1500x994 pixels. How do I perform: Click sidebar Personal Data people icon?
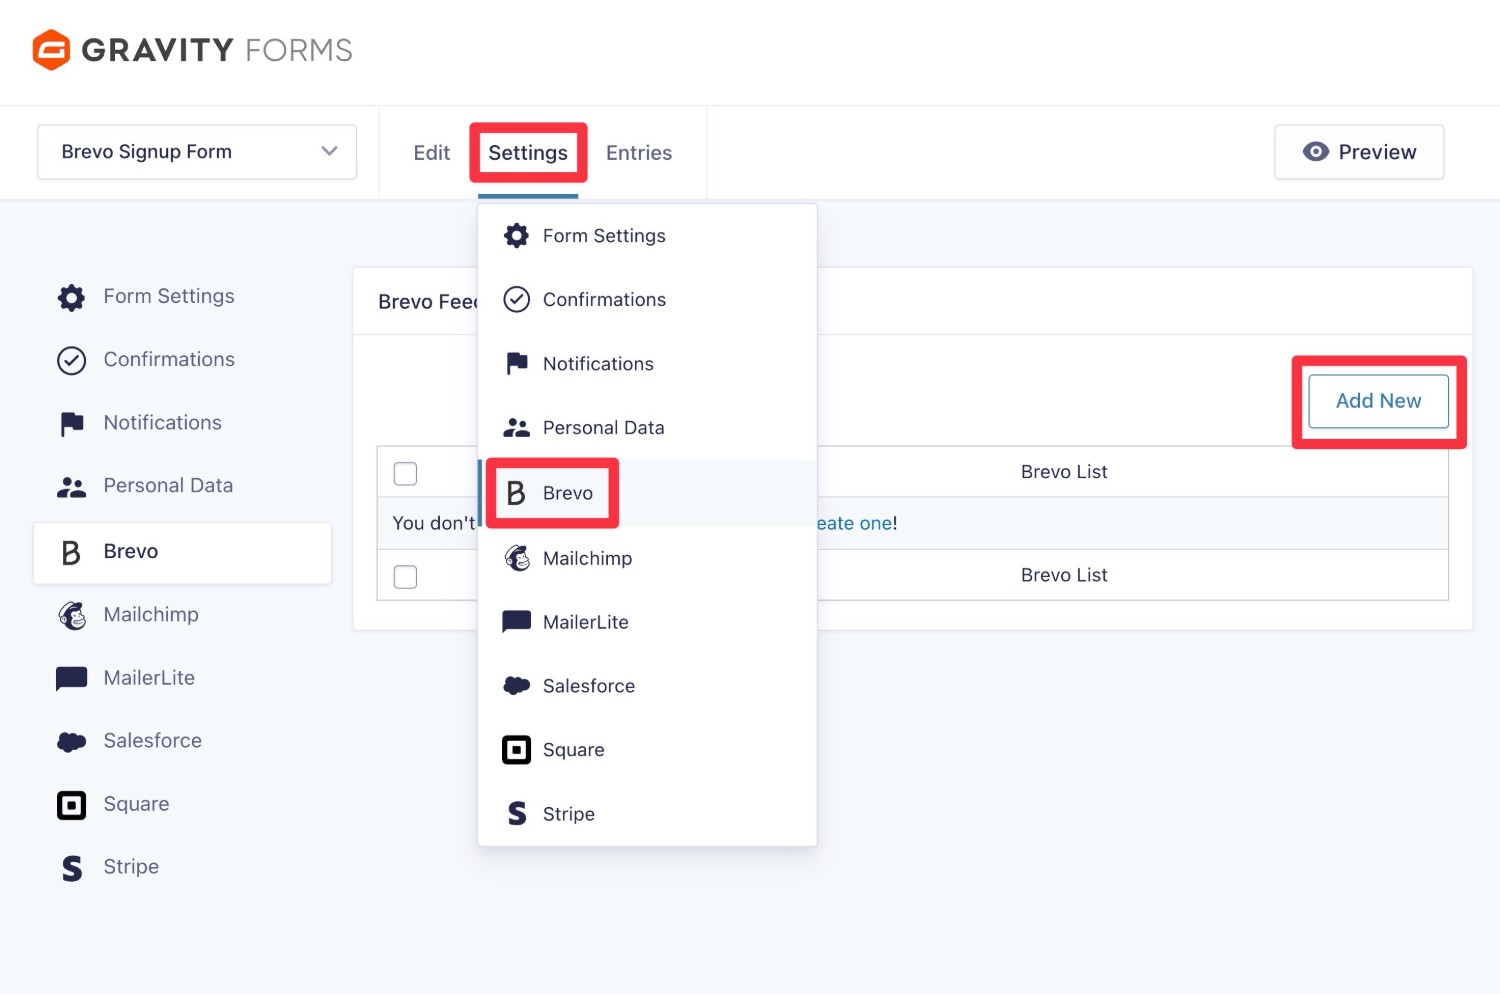(71, 487)
